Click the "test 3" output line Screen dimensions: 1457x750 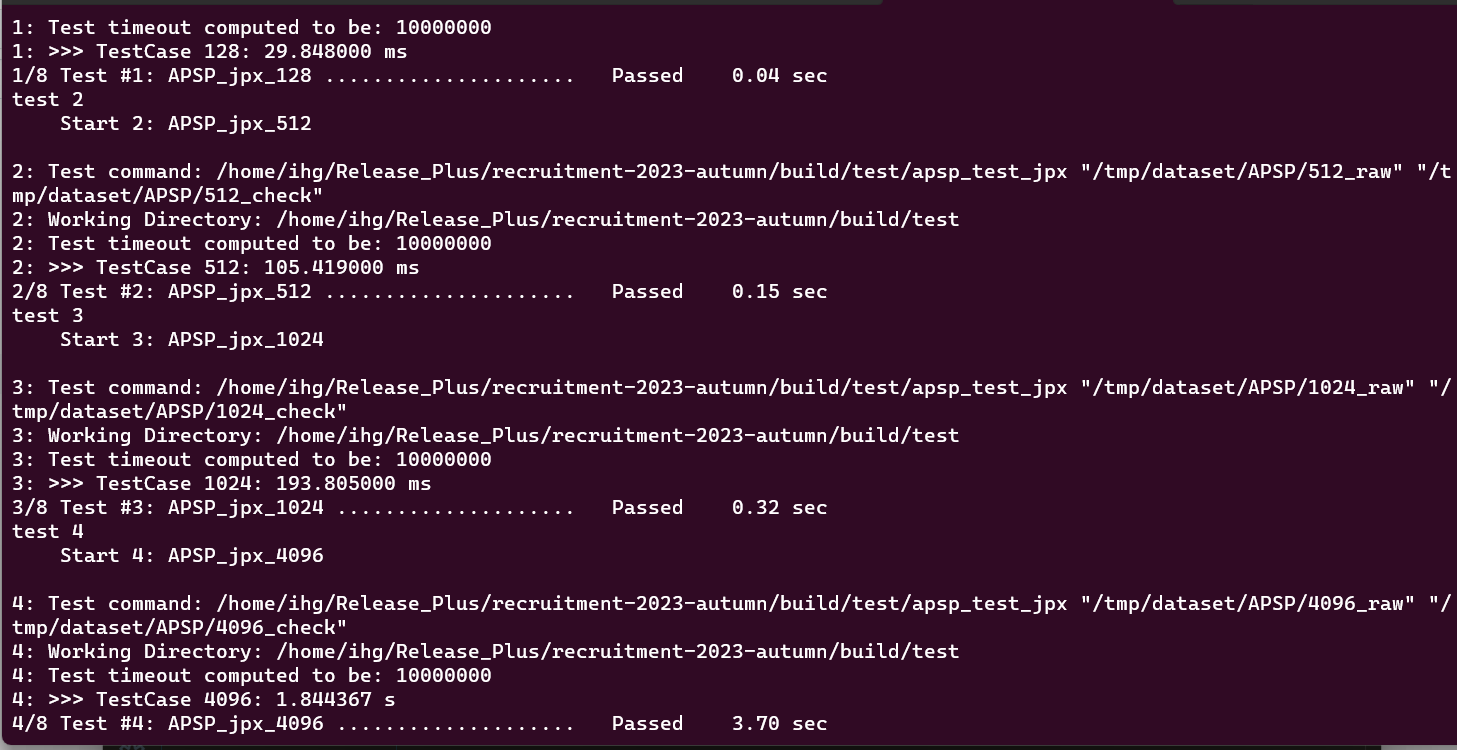tap(48, 315)
